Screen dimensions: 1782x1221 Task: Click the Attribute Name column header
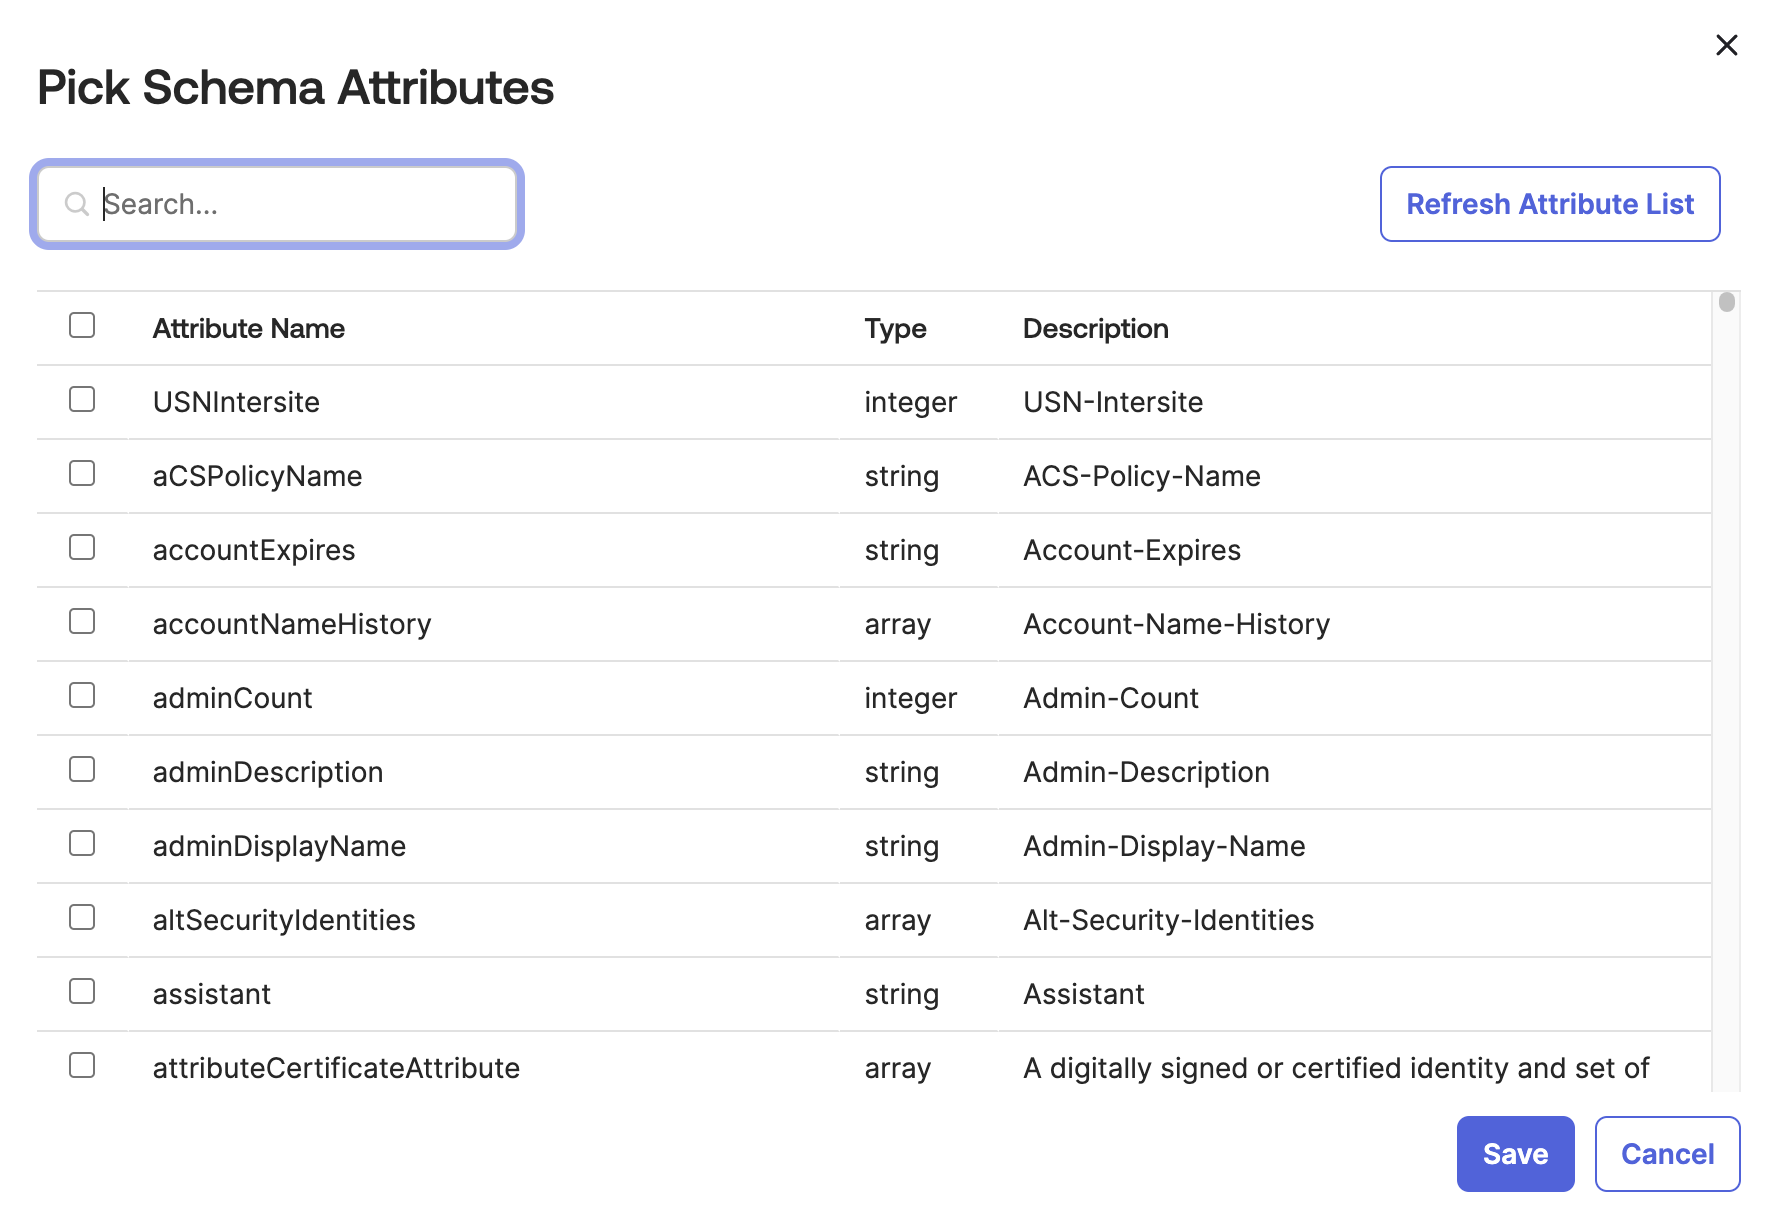click(x=248, y=329)
